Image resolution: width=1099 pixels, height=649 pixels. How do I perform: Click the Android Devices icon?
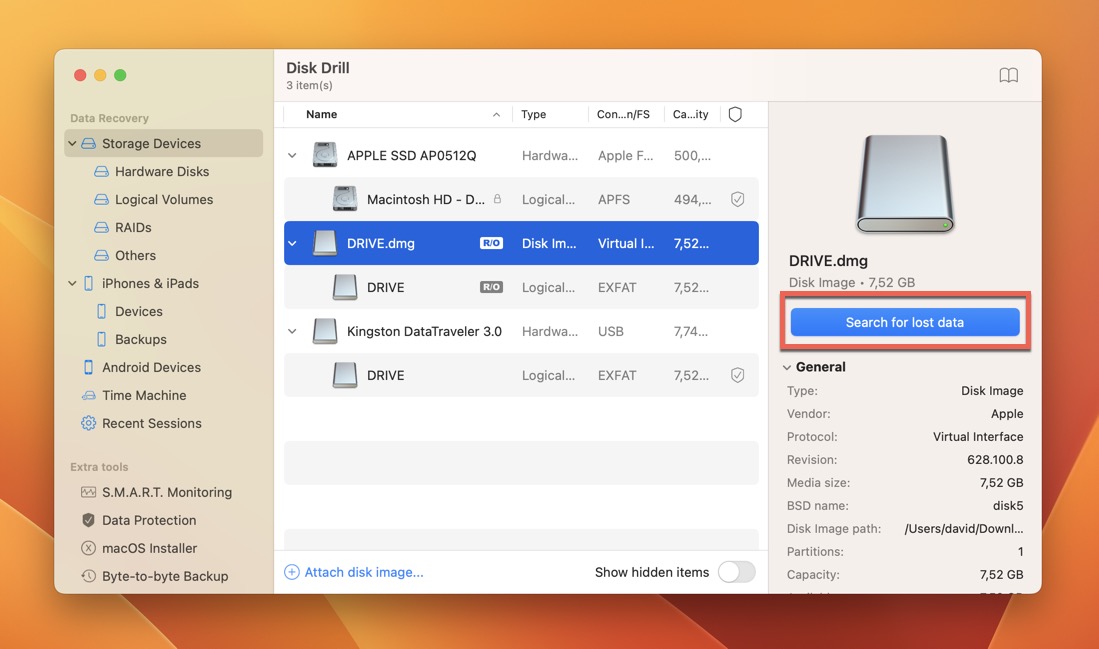88,367
